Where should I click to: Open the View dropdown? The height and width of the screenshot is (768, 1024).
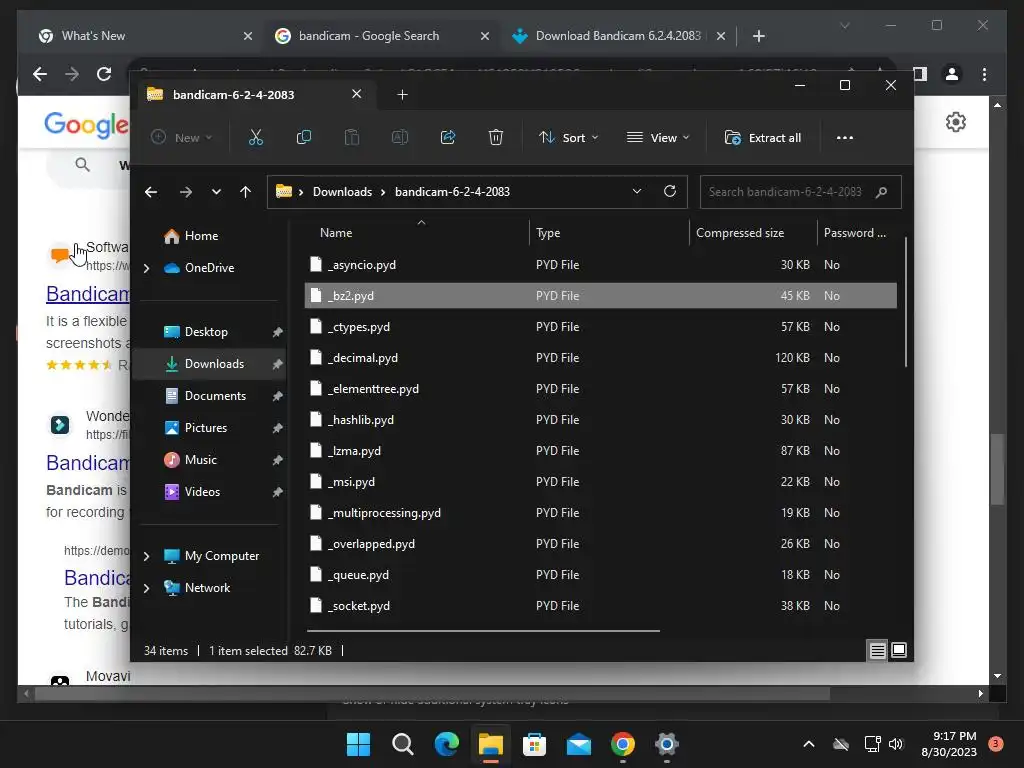(658, 138)
